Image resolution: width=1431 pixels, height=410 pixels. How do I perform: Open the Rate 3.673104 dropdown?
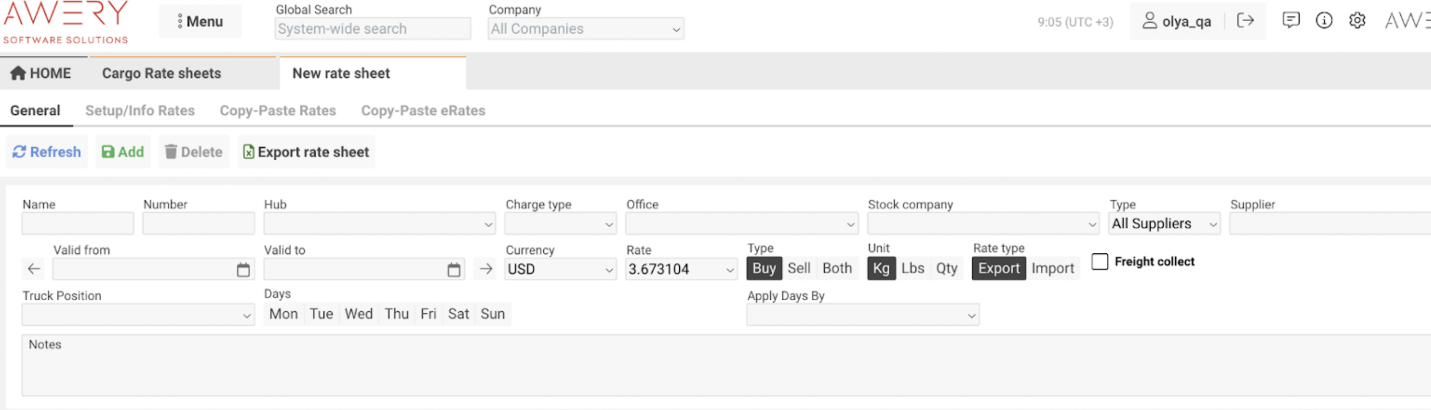click(x=682, y=269)
